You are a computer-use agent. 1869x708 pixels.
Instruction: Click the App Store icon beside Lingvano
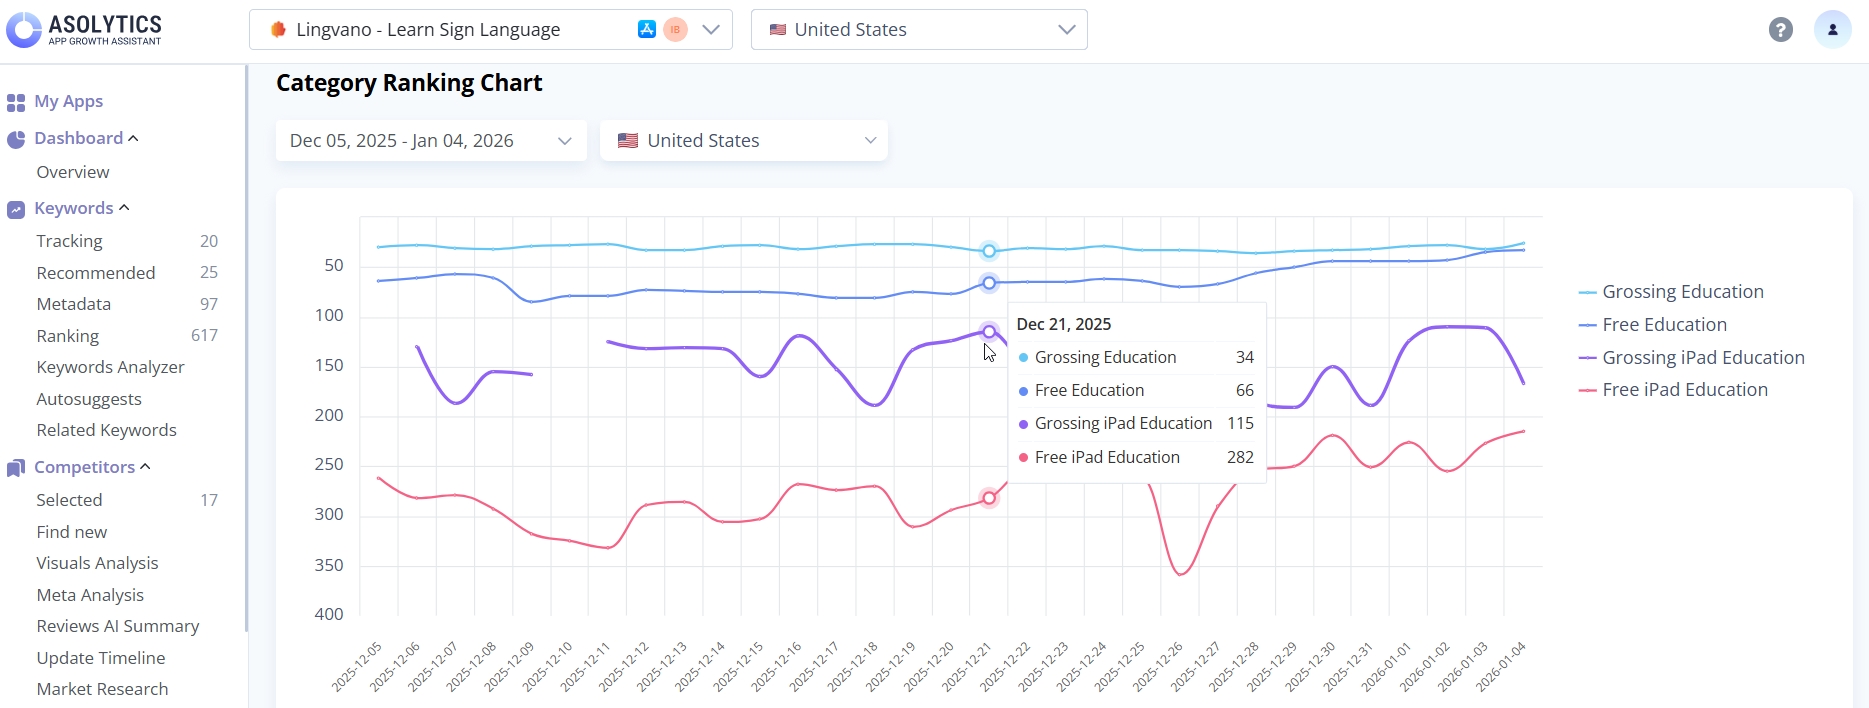pos(647,30)
